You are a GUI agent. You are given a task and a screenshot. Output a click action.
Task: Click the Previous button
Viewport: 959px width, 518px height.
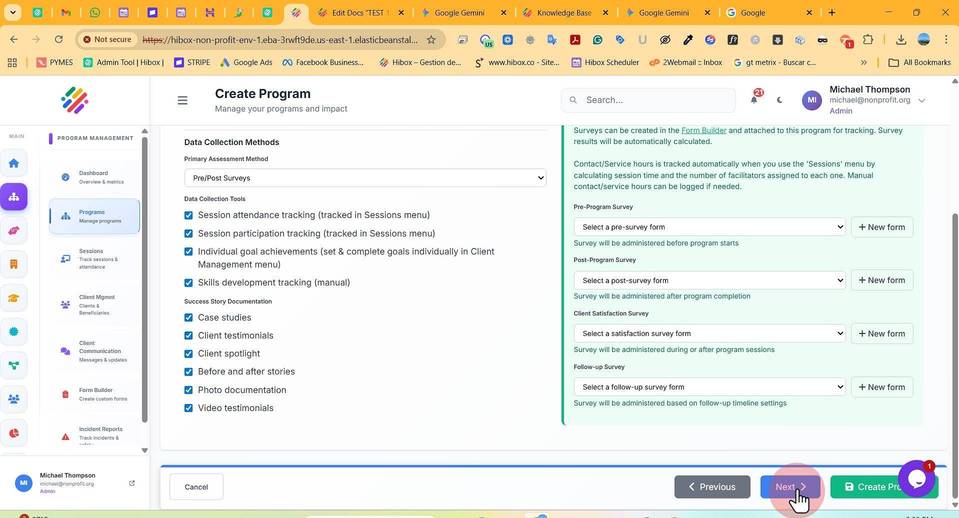pyautogui.click(x=712, y=487)
